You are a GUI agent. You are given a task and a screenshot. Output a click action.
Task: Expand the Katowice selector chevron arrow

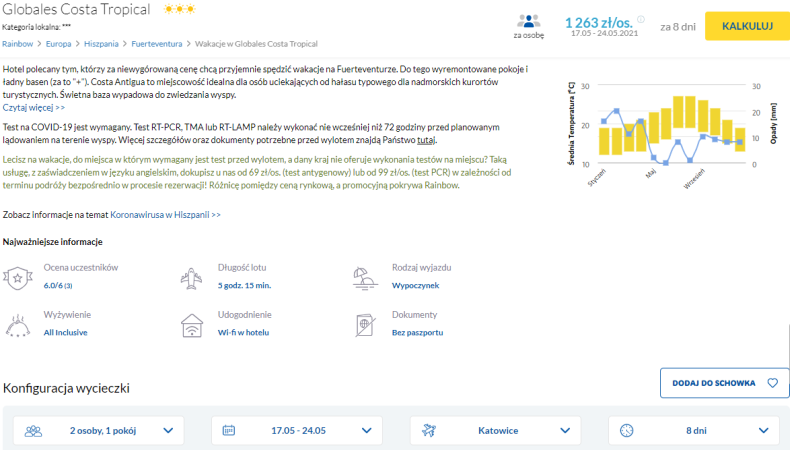coord(565,431)
